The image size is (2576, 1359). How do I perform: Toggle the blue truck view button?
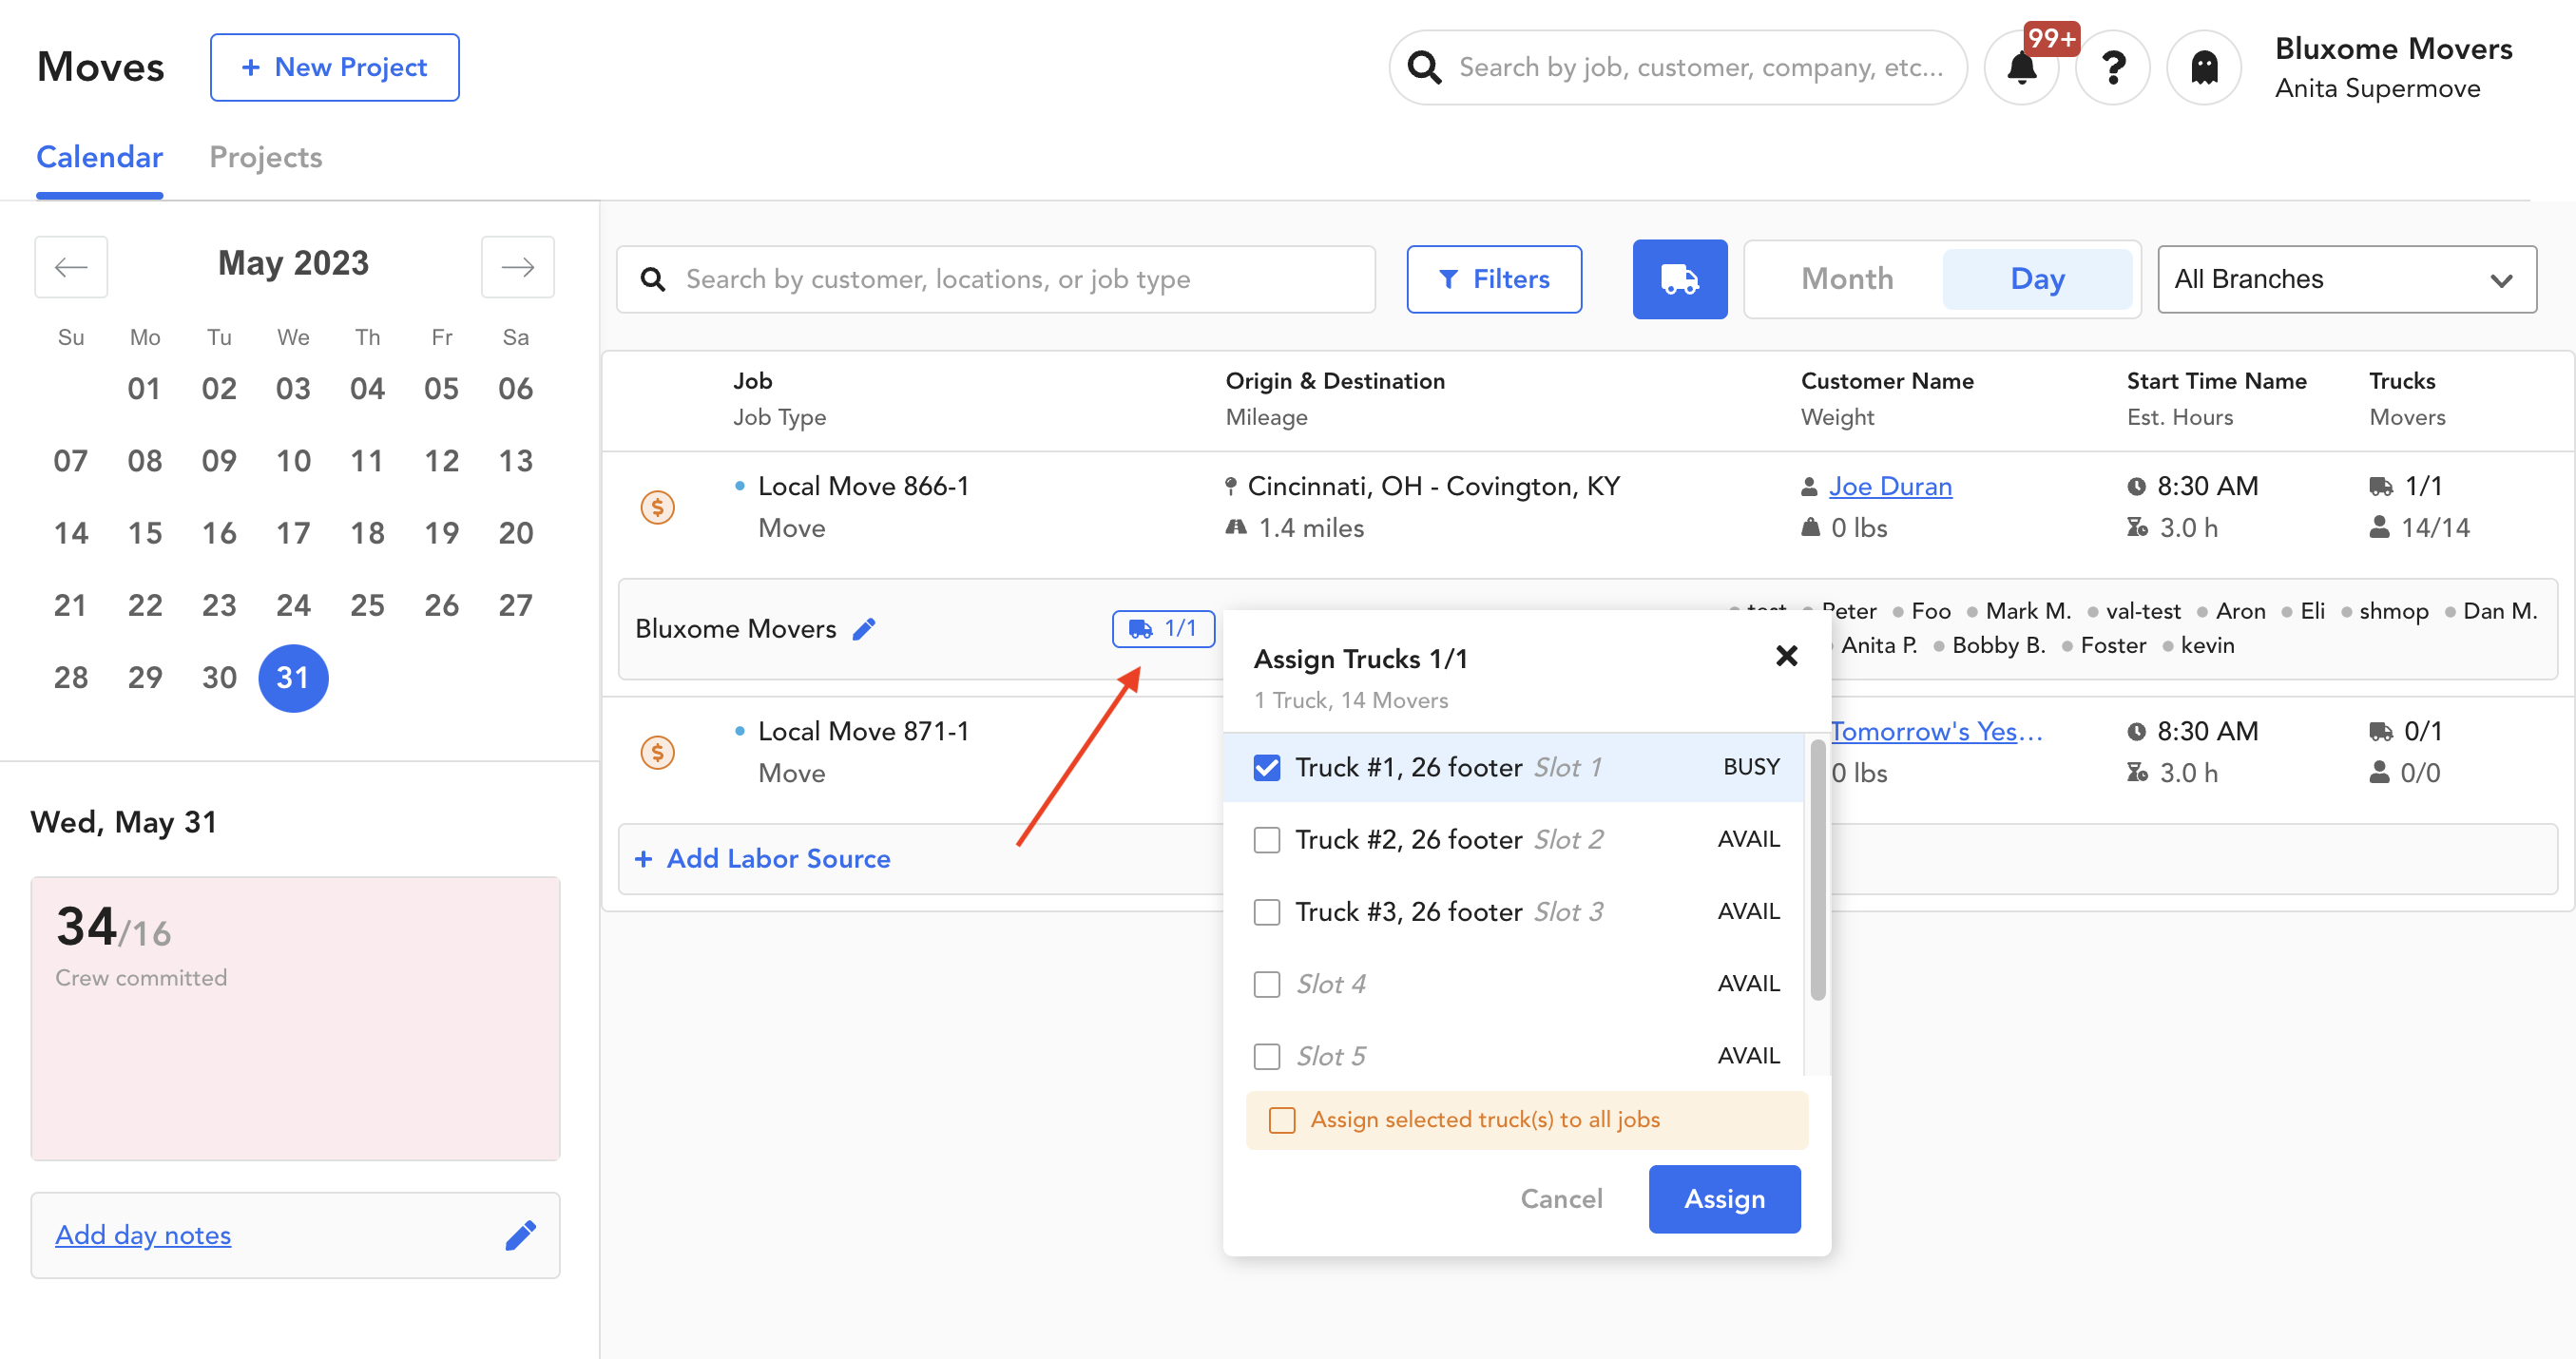pyautogui.click(x=1679, y=279)
